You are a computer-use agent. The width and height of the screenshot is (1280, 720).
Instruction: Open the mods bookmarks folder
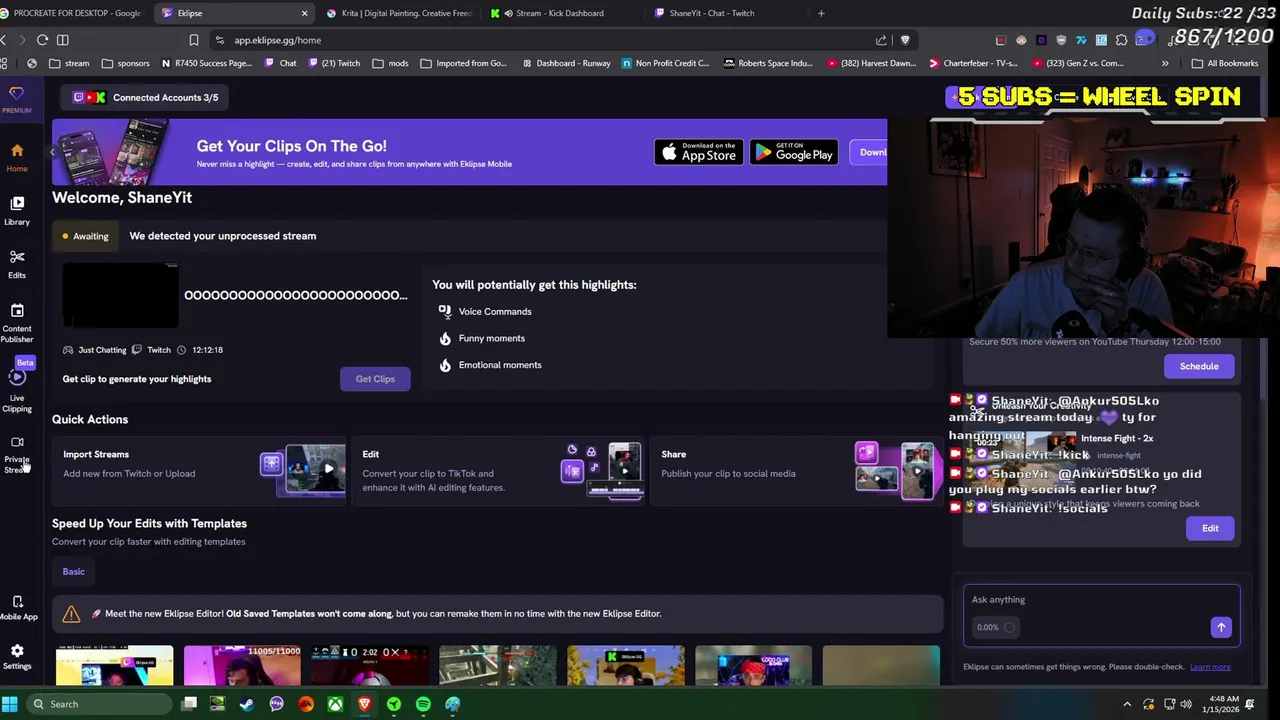tap(390, 63)
